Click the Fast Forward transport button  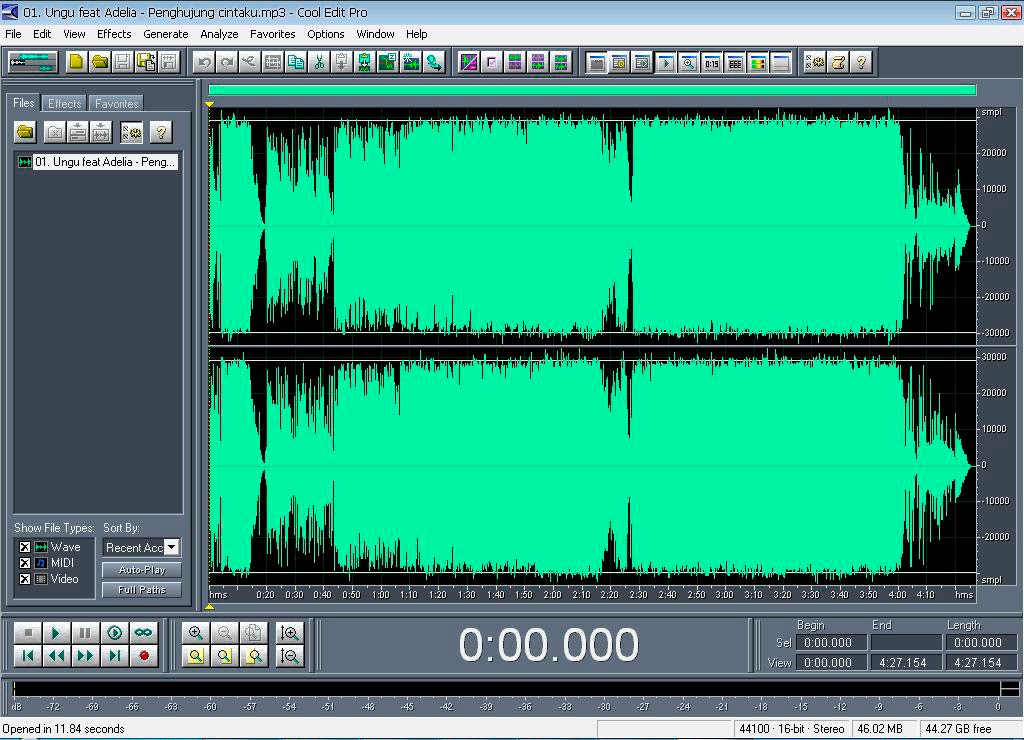tap(85, 656)
